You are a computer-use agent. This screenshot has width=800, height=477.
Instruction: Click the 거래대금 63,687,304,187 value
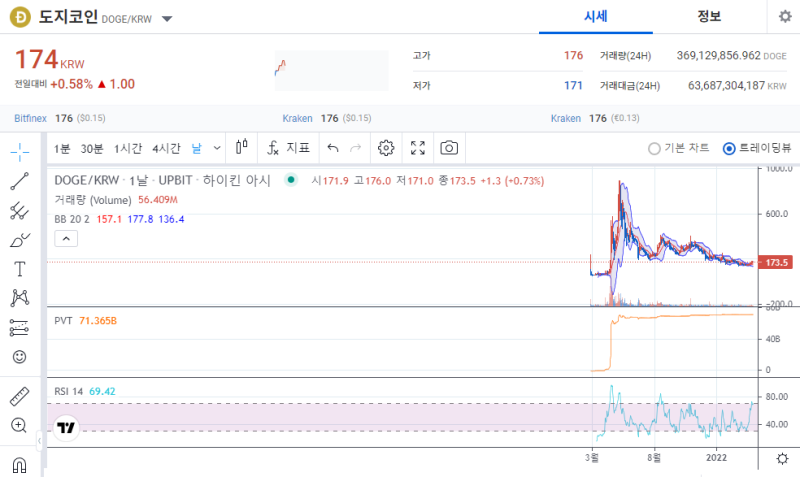727,85
